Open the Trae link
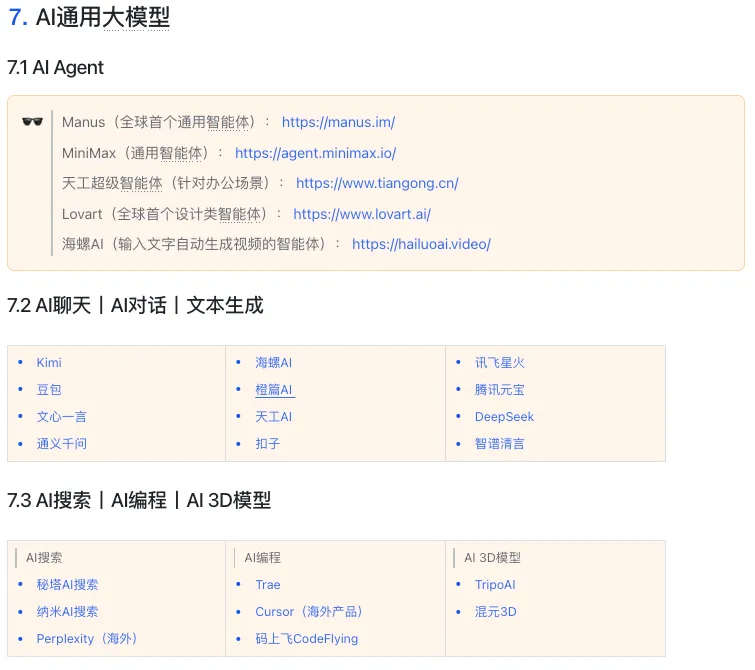755x670 pixels. click(x=268, y=585)
